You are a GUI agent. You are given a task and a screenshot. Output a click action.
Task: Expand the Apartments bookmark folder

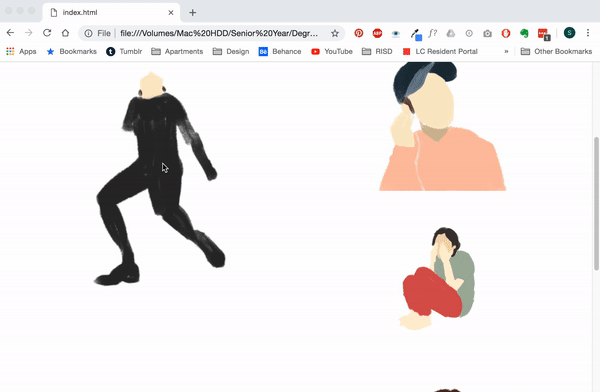click(x=177, y=51)
